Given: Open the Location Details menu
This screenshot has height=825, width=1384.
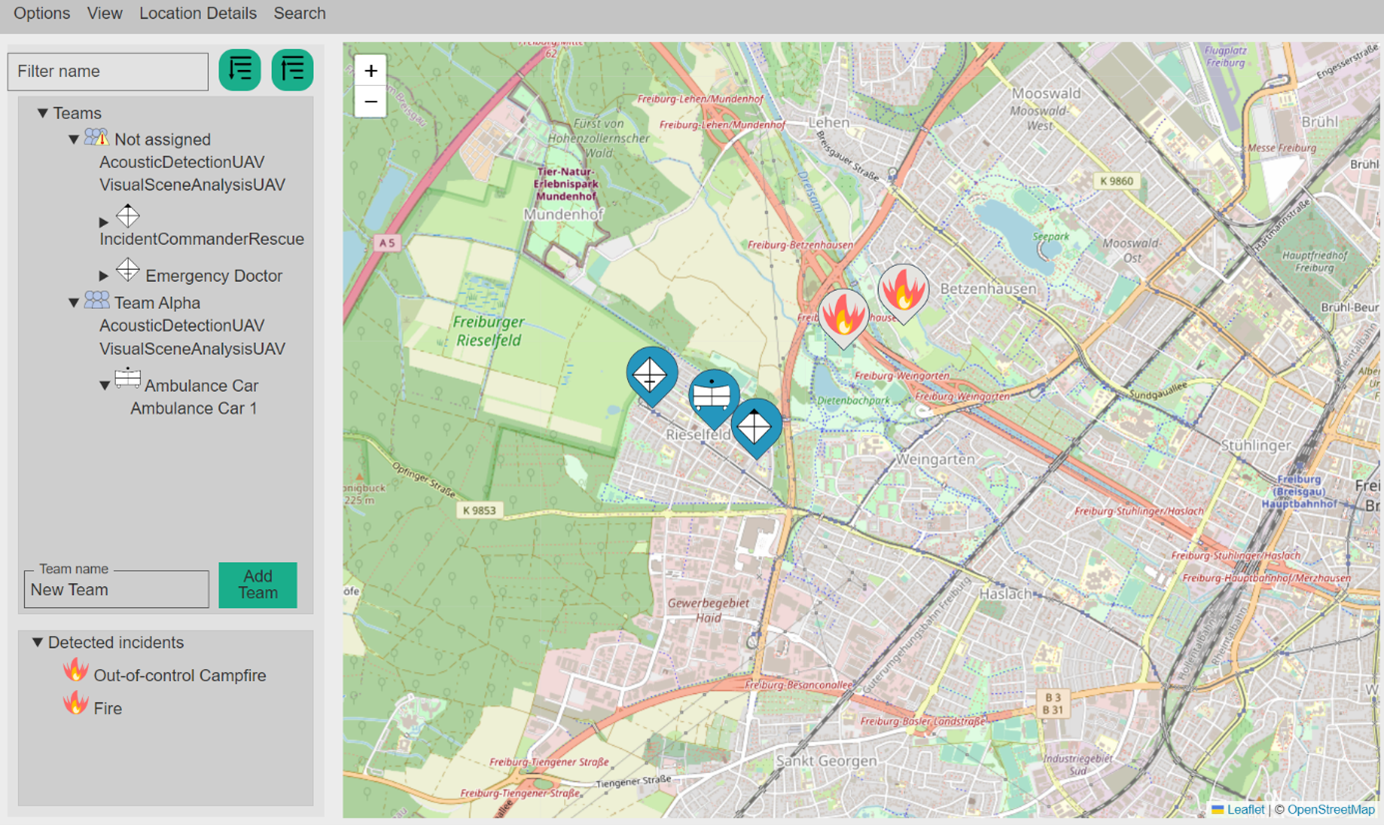Looking at the screenshot, I should tap(198, 14).
